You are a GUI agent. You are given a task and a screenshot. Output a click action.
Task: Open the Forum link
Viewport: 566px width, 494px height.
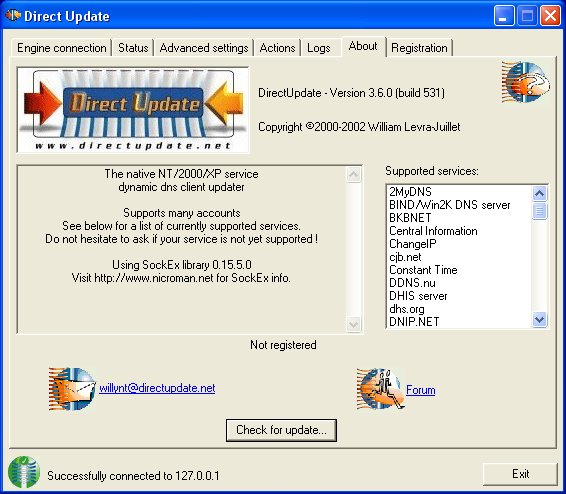pyautogui.click(x=421, y=390)
